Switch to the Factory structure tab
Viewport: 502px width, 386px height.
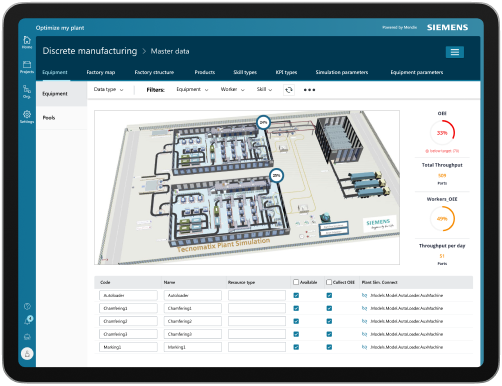tap(154, 72)
